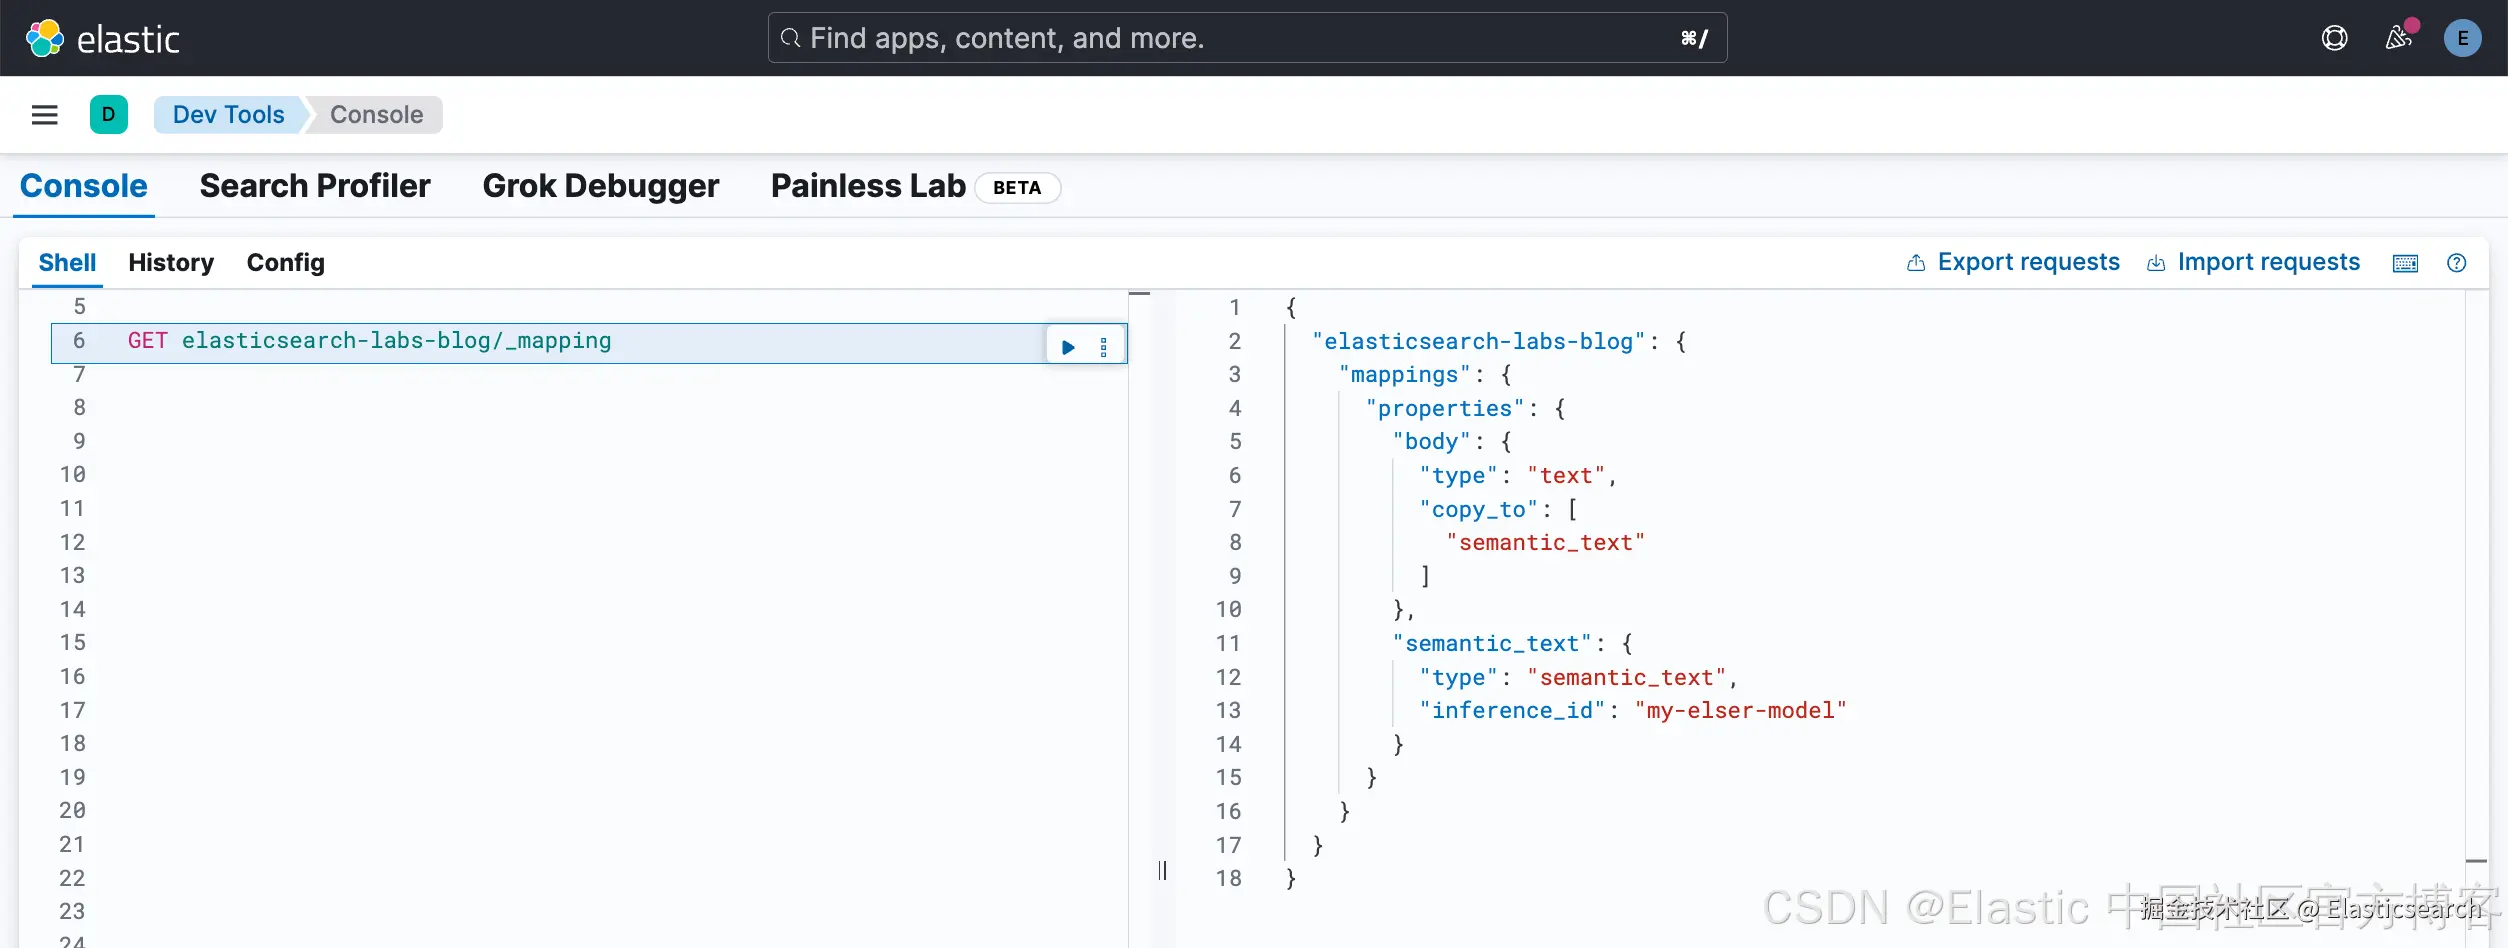Open the space selector D badge
2508x948 pixels.
click(108, 115)
